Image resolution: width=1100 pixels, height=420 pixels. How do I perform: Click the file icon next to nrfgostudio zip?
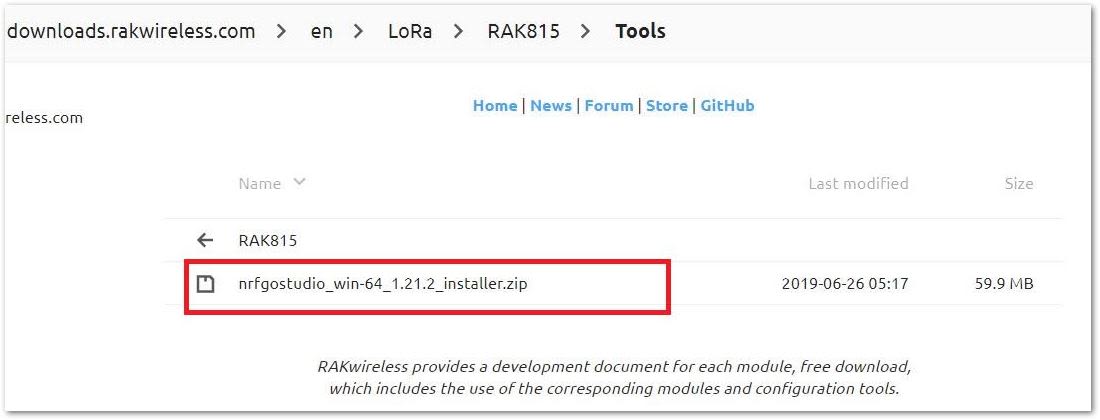tap(204, 284)
